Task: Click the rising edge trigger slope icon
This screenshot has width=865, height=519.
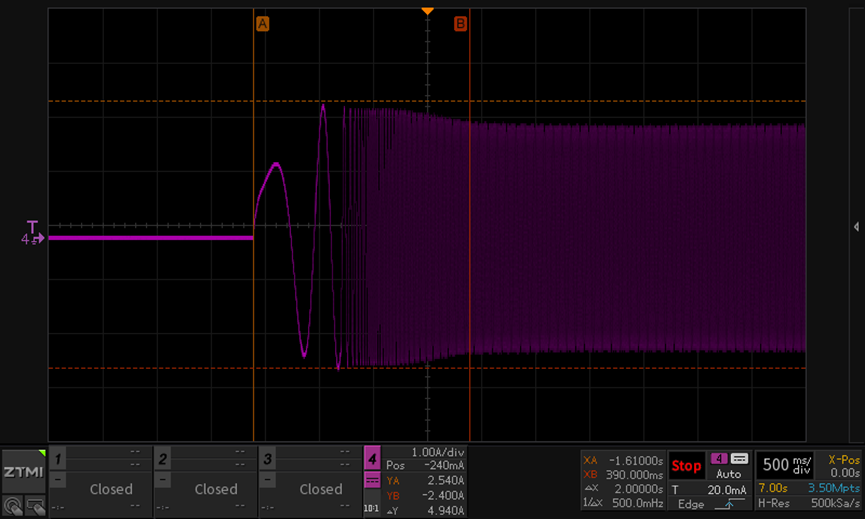Action: (729, 504)
